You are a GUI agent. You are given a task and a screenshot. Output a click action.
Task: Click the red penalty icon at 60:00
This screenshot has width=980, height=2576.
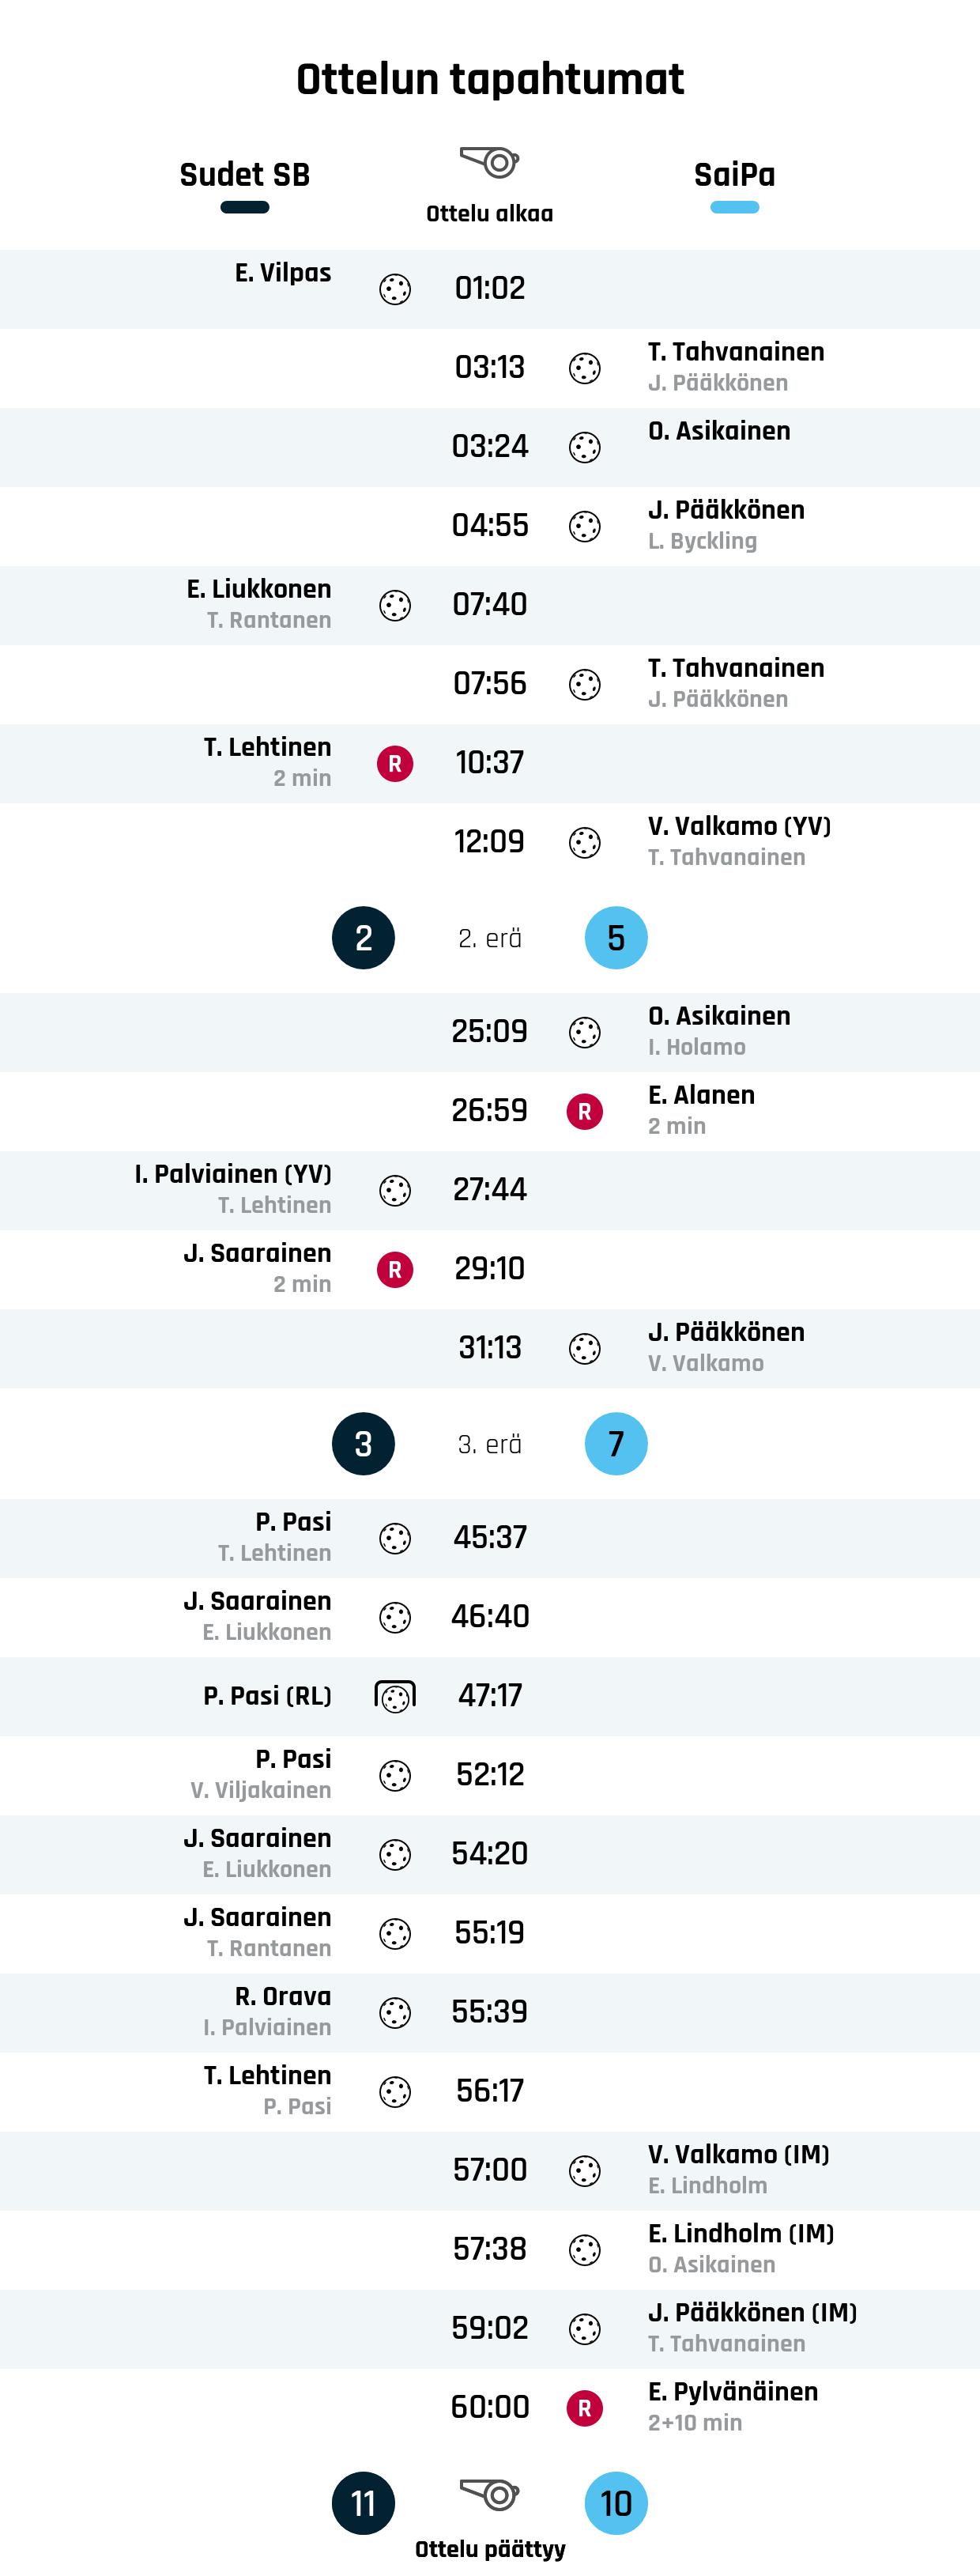pyautogui.click(x=585, y=2408)
